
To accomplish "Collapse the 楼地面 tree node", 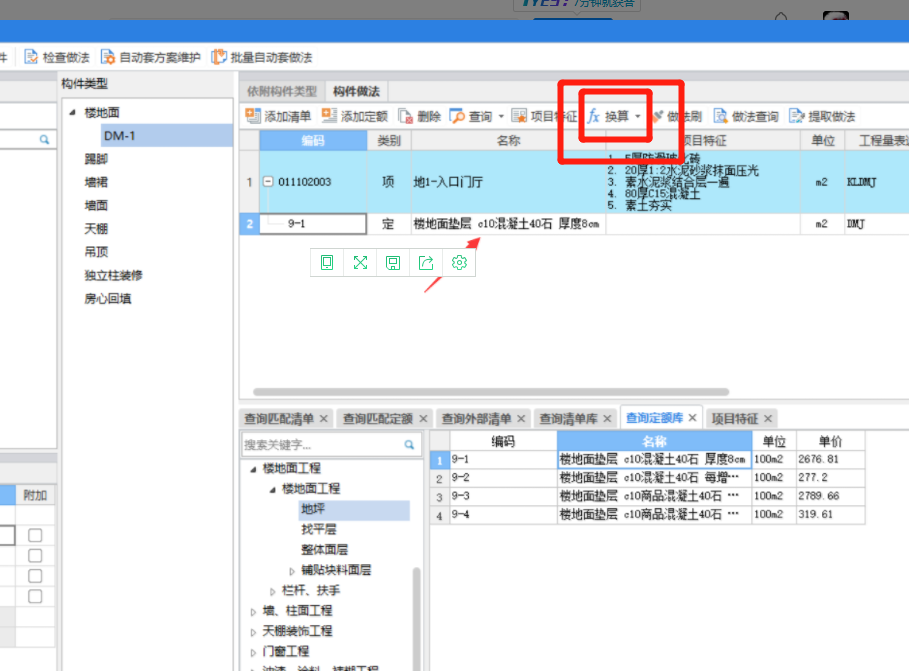I will pos(72,113).
